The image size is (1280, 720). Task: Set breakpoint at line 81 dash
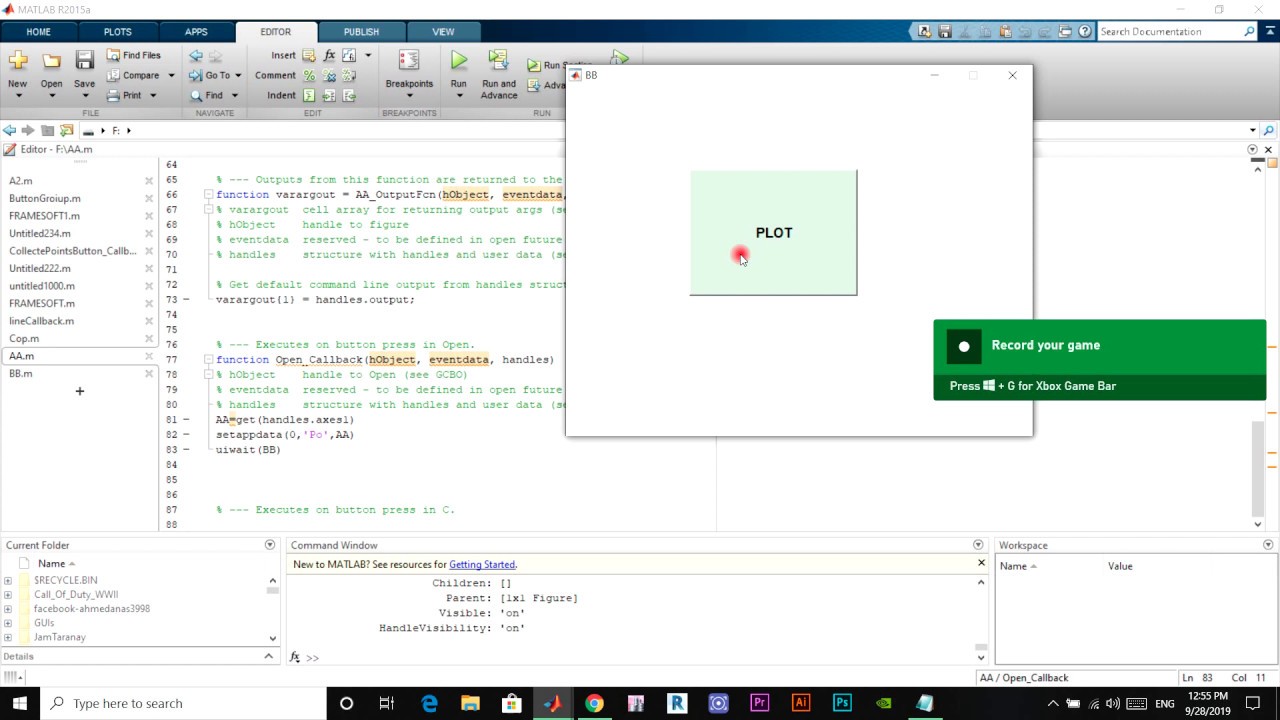[186, 420]
